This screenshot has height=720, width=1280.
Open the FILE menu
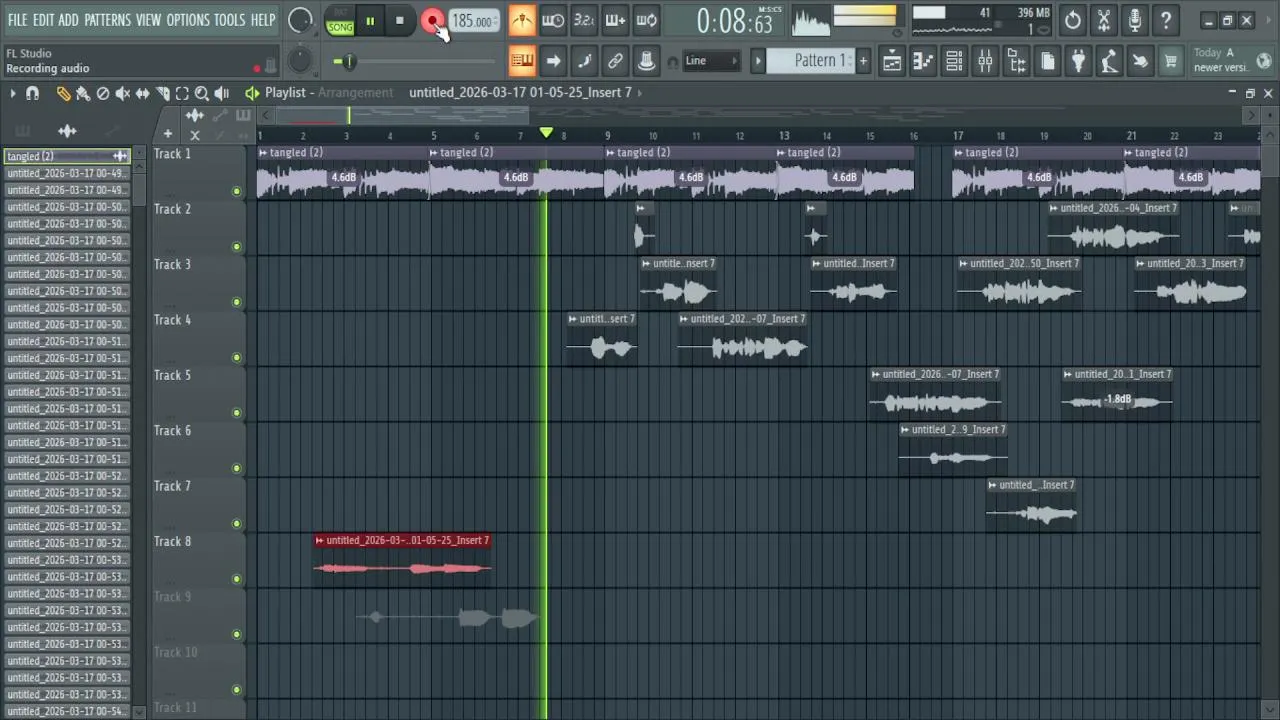17,20
